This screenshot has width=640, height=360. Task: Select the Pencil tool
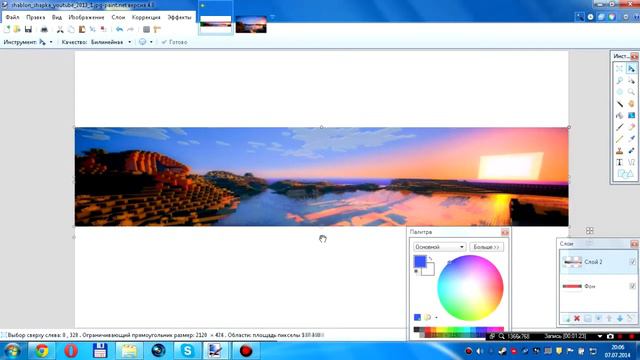[620, 140]
